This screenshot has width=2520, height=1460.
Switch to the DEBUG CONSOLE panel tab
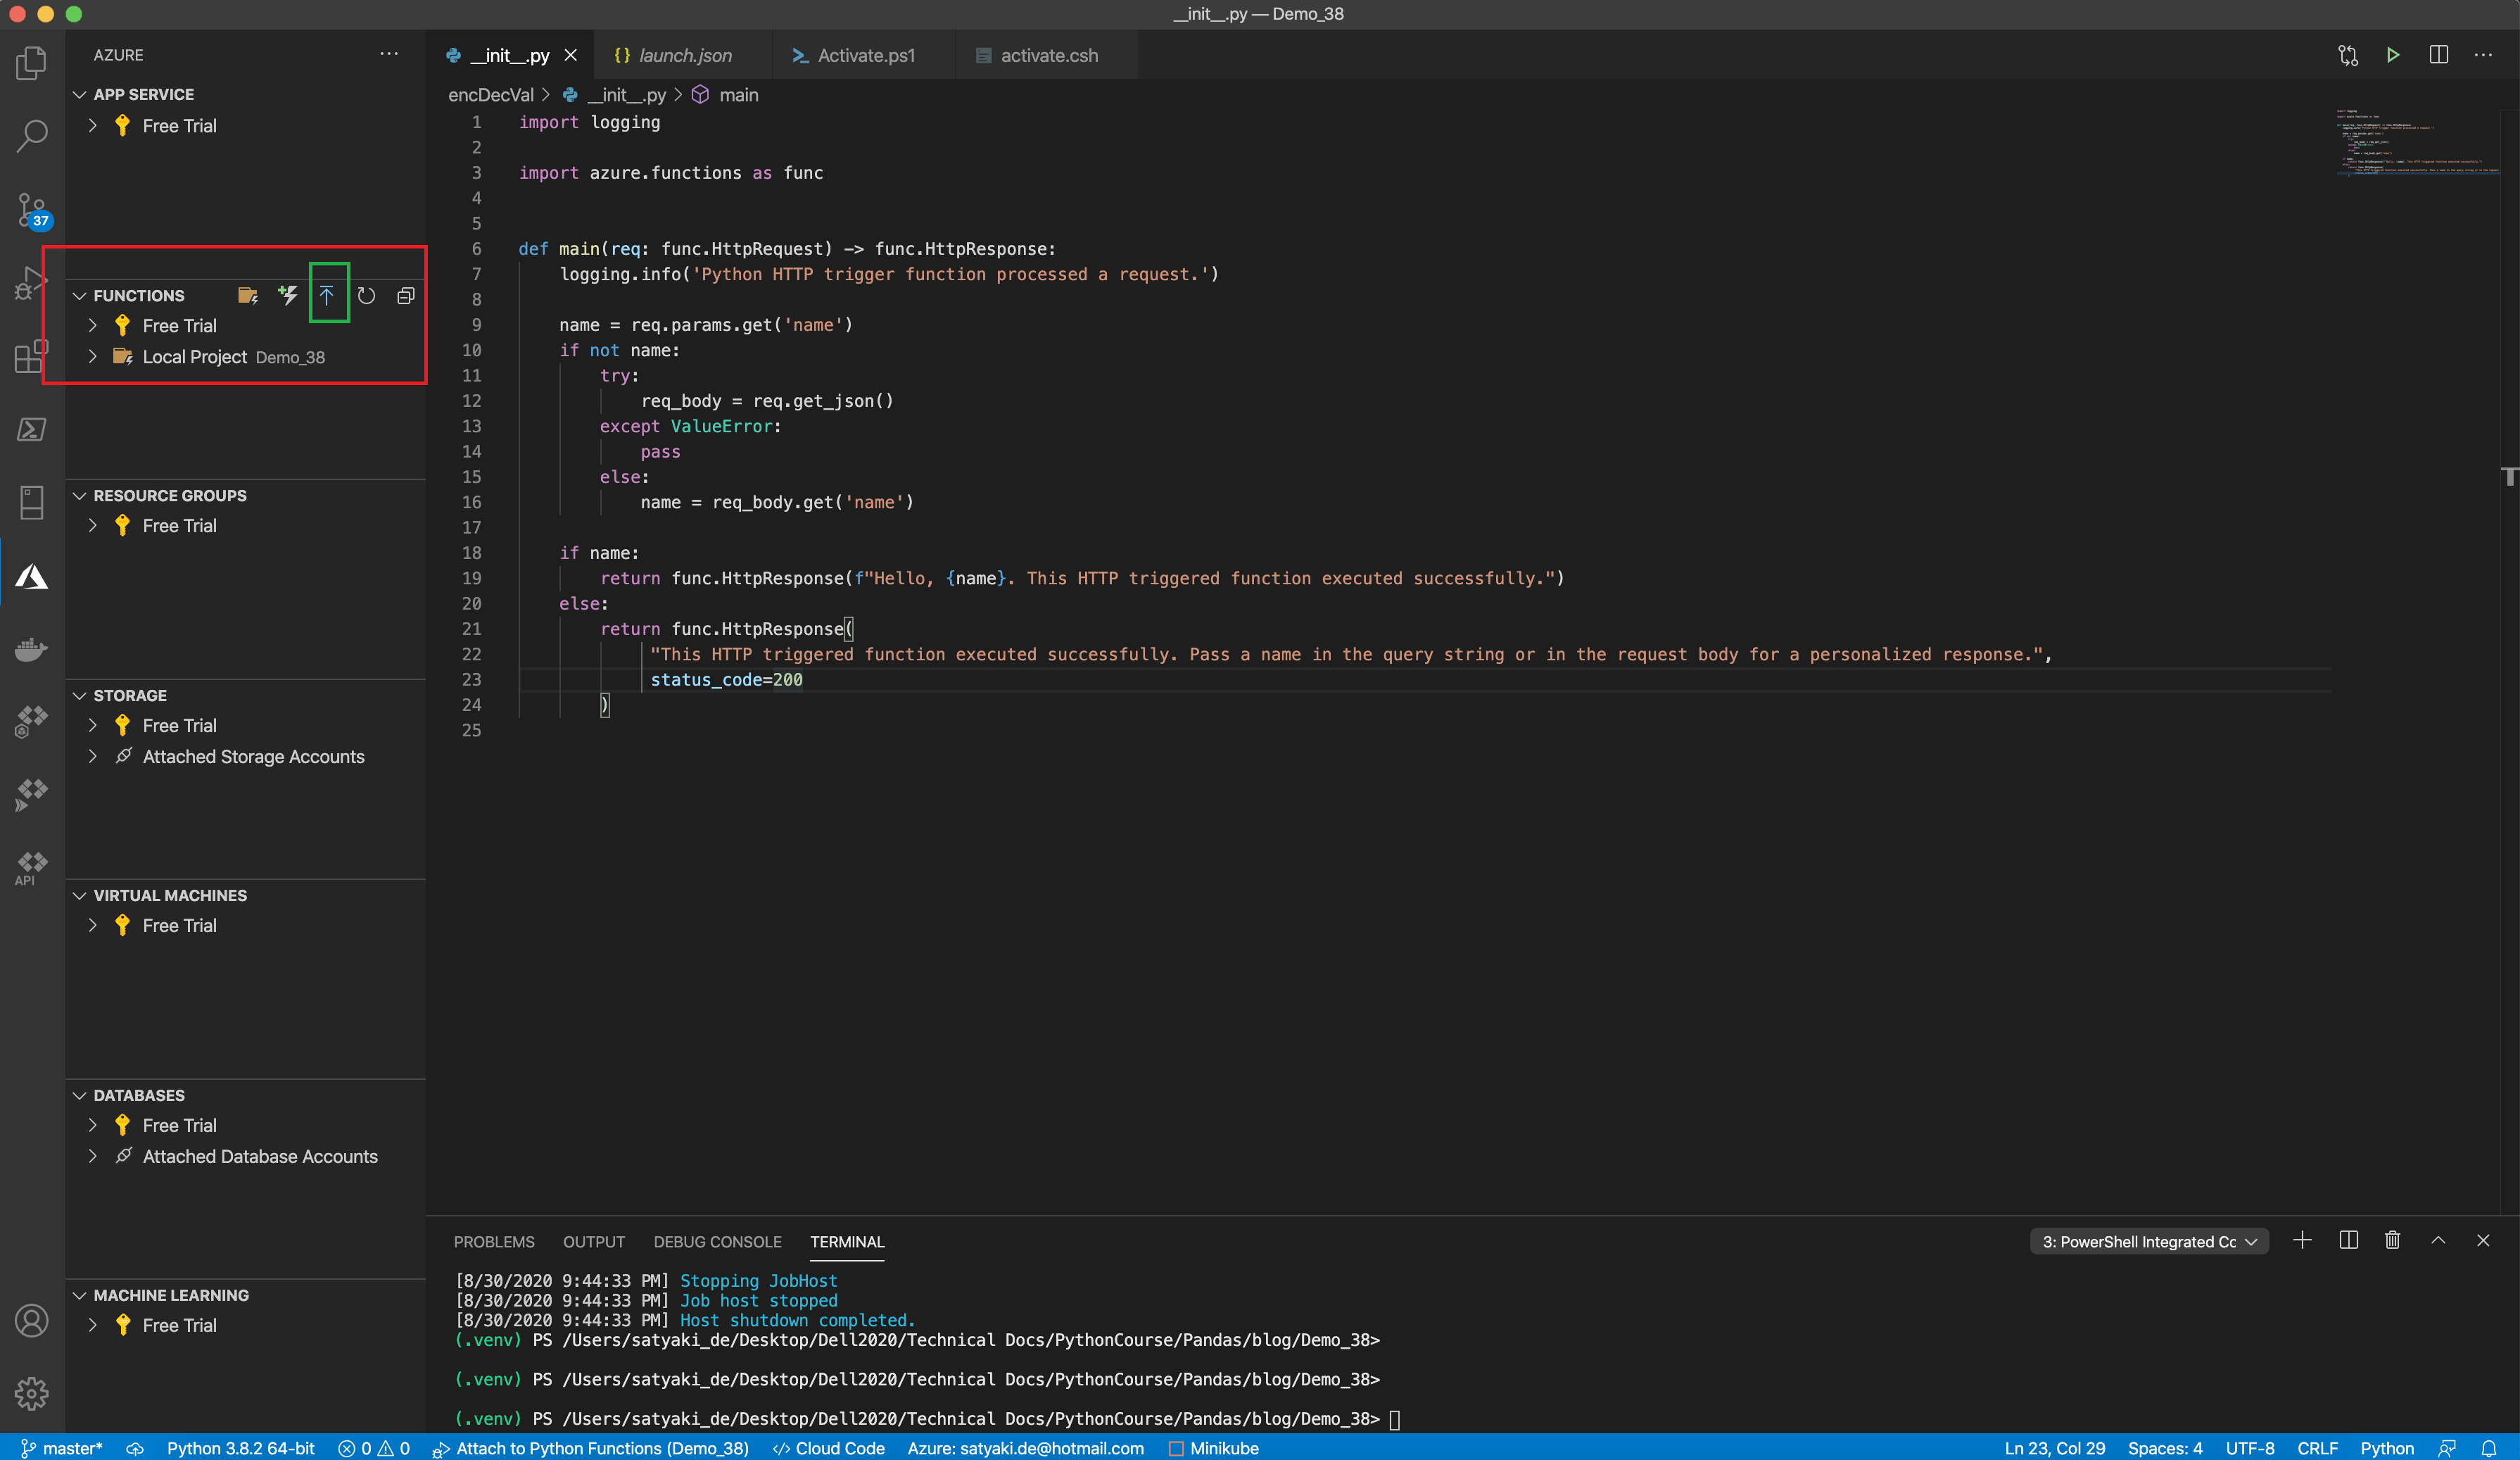pyautogui.click(x=717, y=1241)
